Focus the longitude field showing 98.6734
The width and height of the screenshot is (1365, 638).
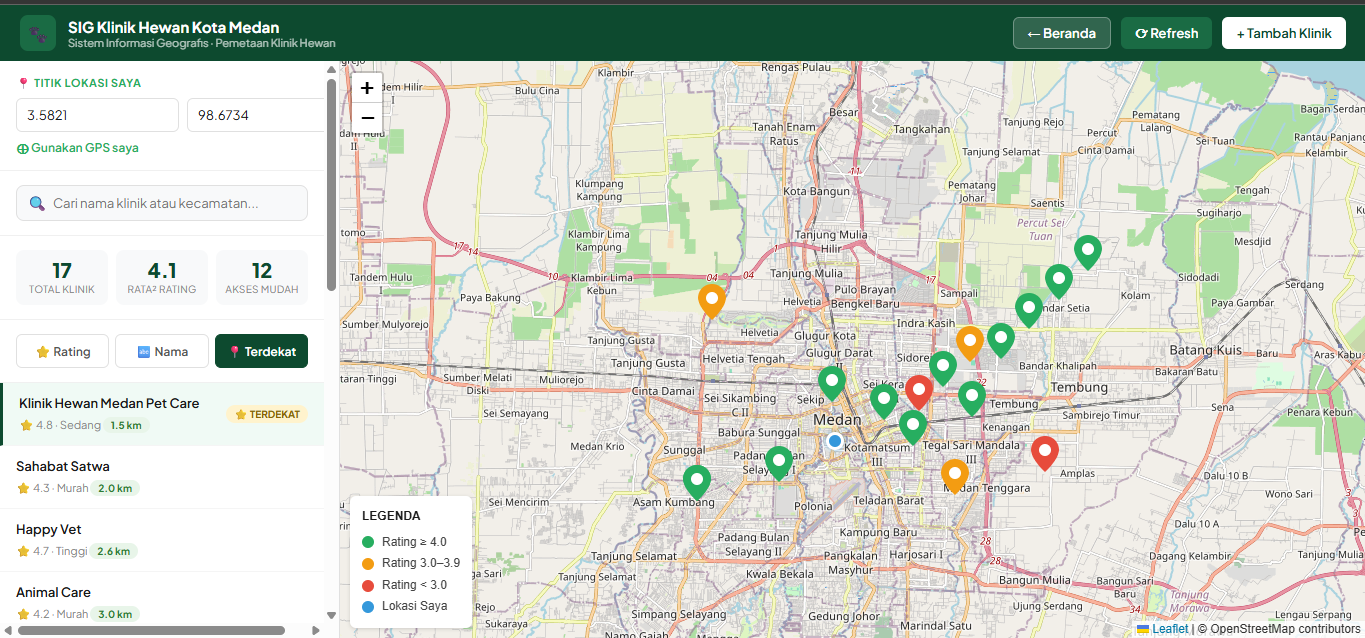tap(256, 115)
